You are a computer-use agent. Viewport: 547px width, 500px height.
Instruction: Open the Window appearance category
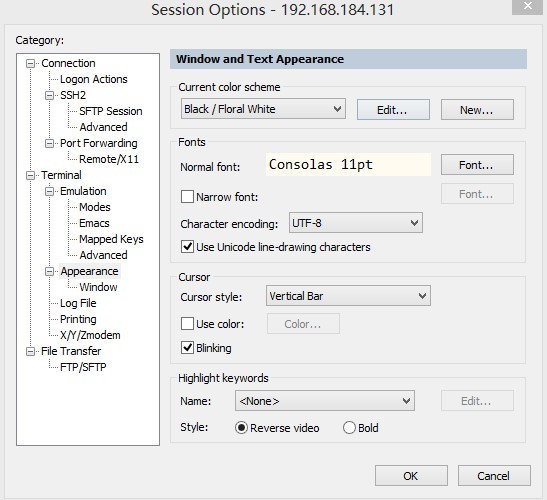[98, 287]
